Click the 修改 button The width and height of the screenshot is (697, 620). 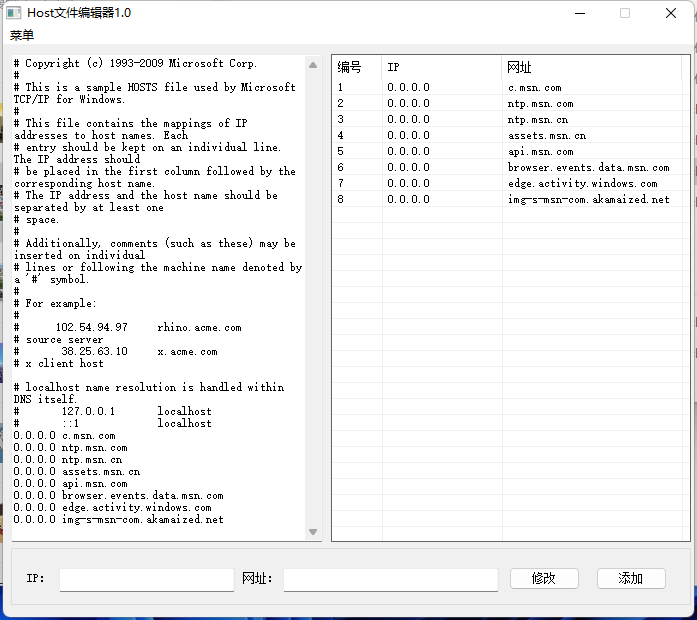tap(544, 579)
